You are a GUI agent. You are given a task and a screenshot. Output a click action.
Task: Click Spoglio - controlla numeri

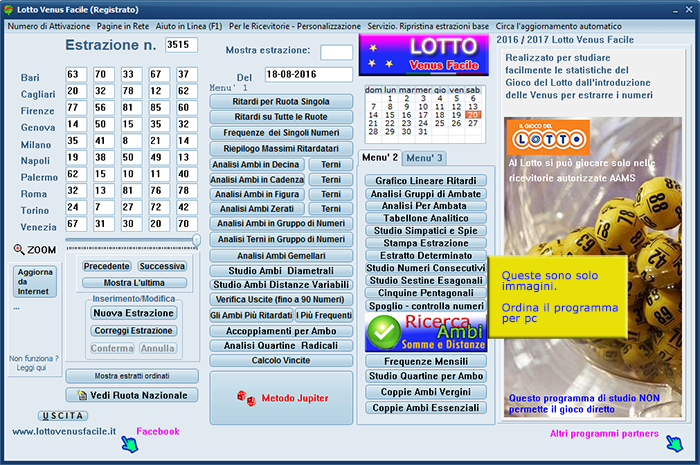426,306
